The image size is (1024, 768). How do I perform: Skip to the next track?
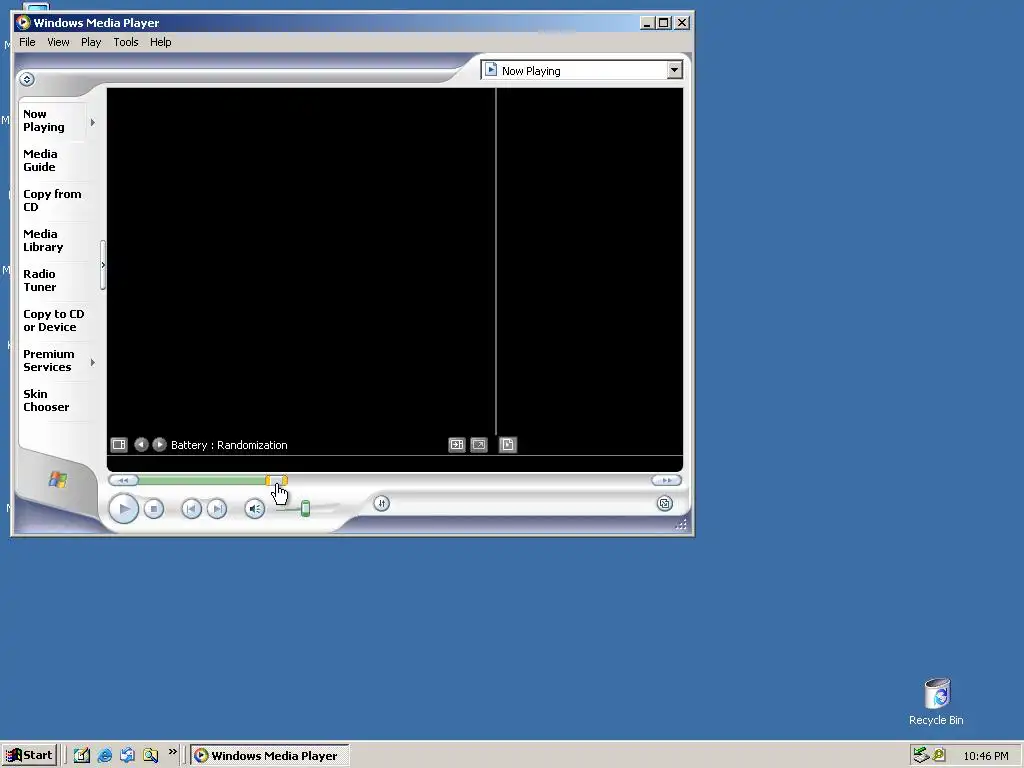pyautogui.click(x=217, y=509)
